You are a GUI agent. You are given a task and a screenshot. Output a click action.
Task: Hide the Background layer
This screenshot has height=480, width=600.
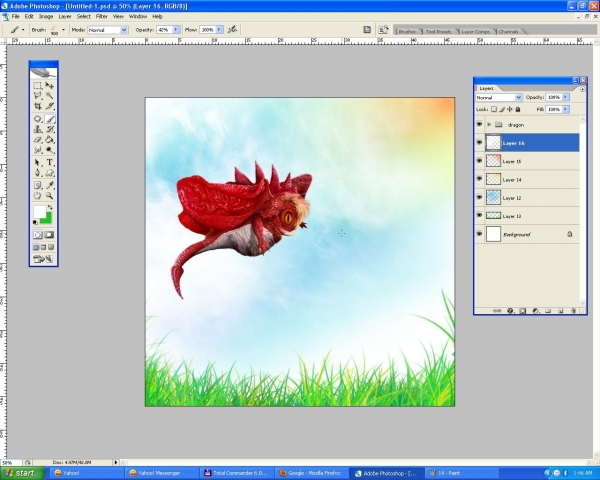479,233
